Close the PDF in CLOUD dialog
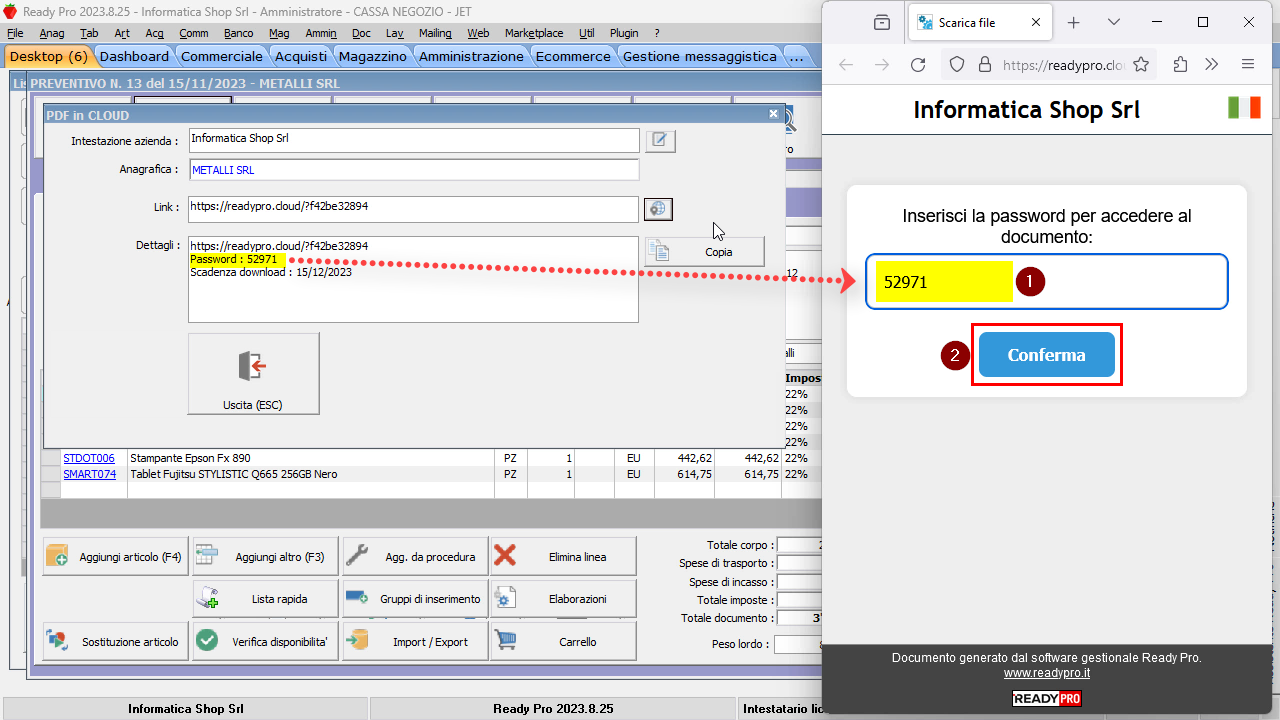 coord(773,115)
